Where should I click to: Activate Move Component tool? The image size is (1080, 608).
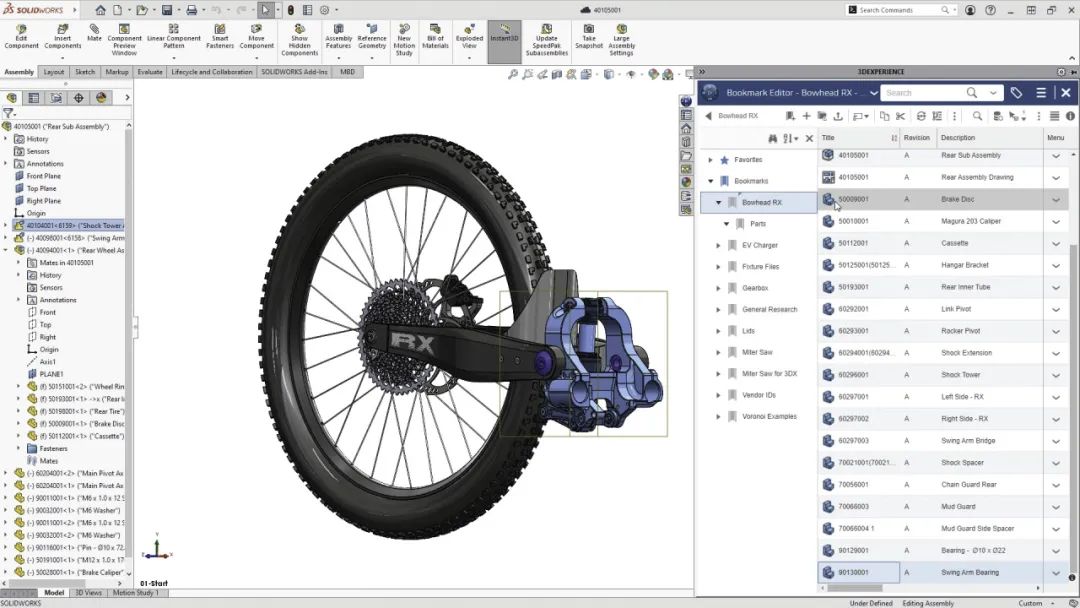click(256, 37)
